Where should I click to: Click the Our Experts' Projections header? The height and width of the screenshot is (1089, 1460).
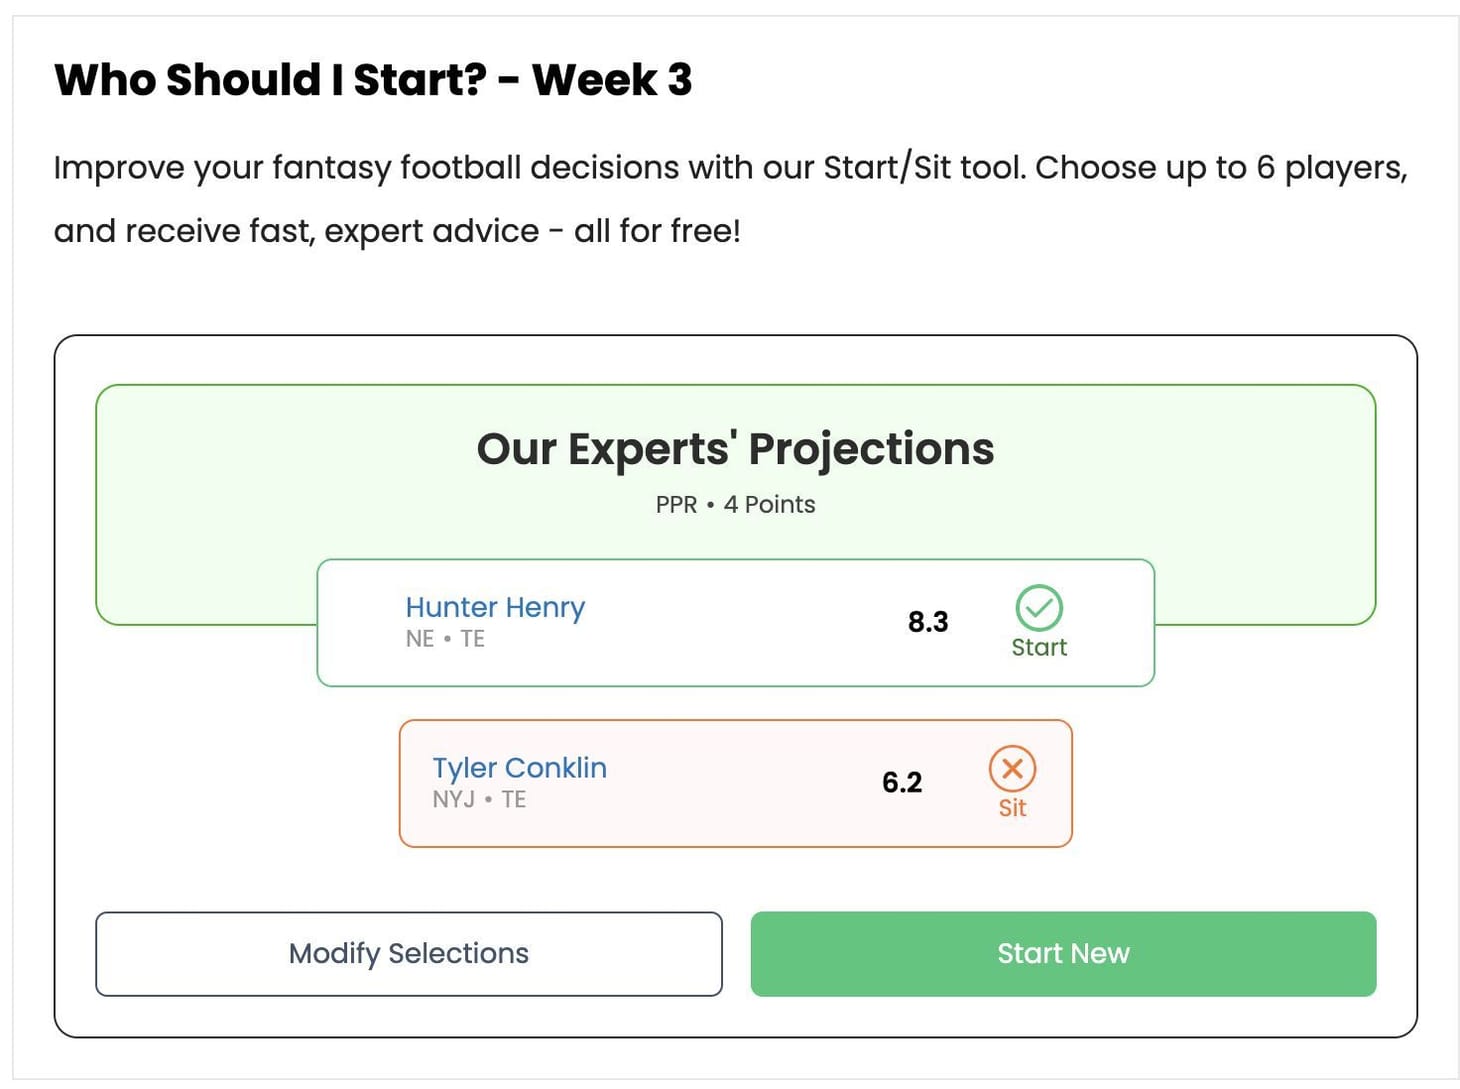pyautogui.click(x=736, y=449)
